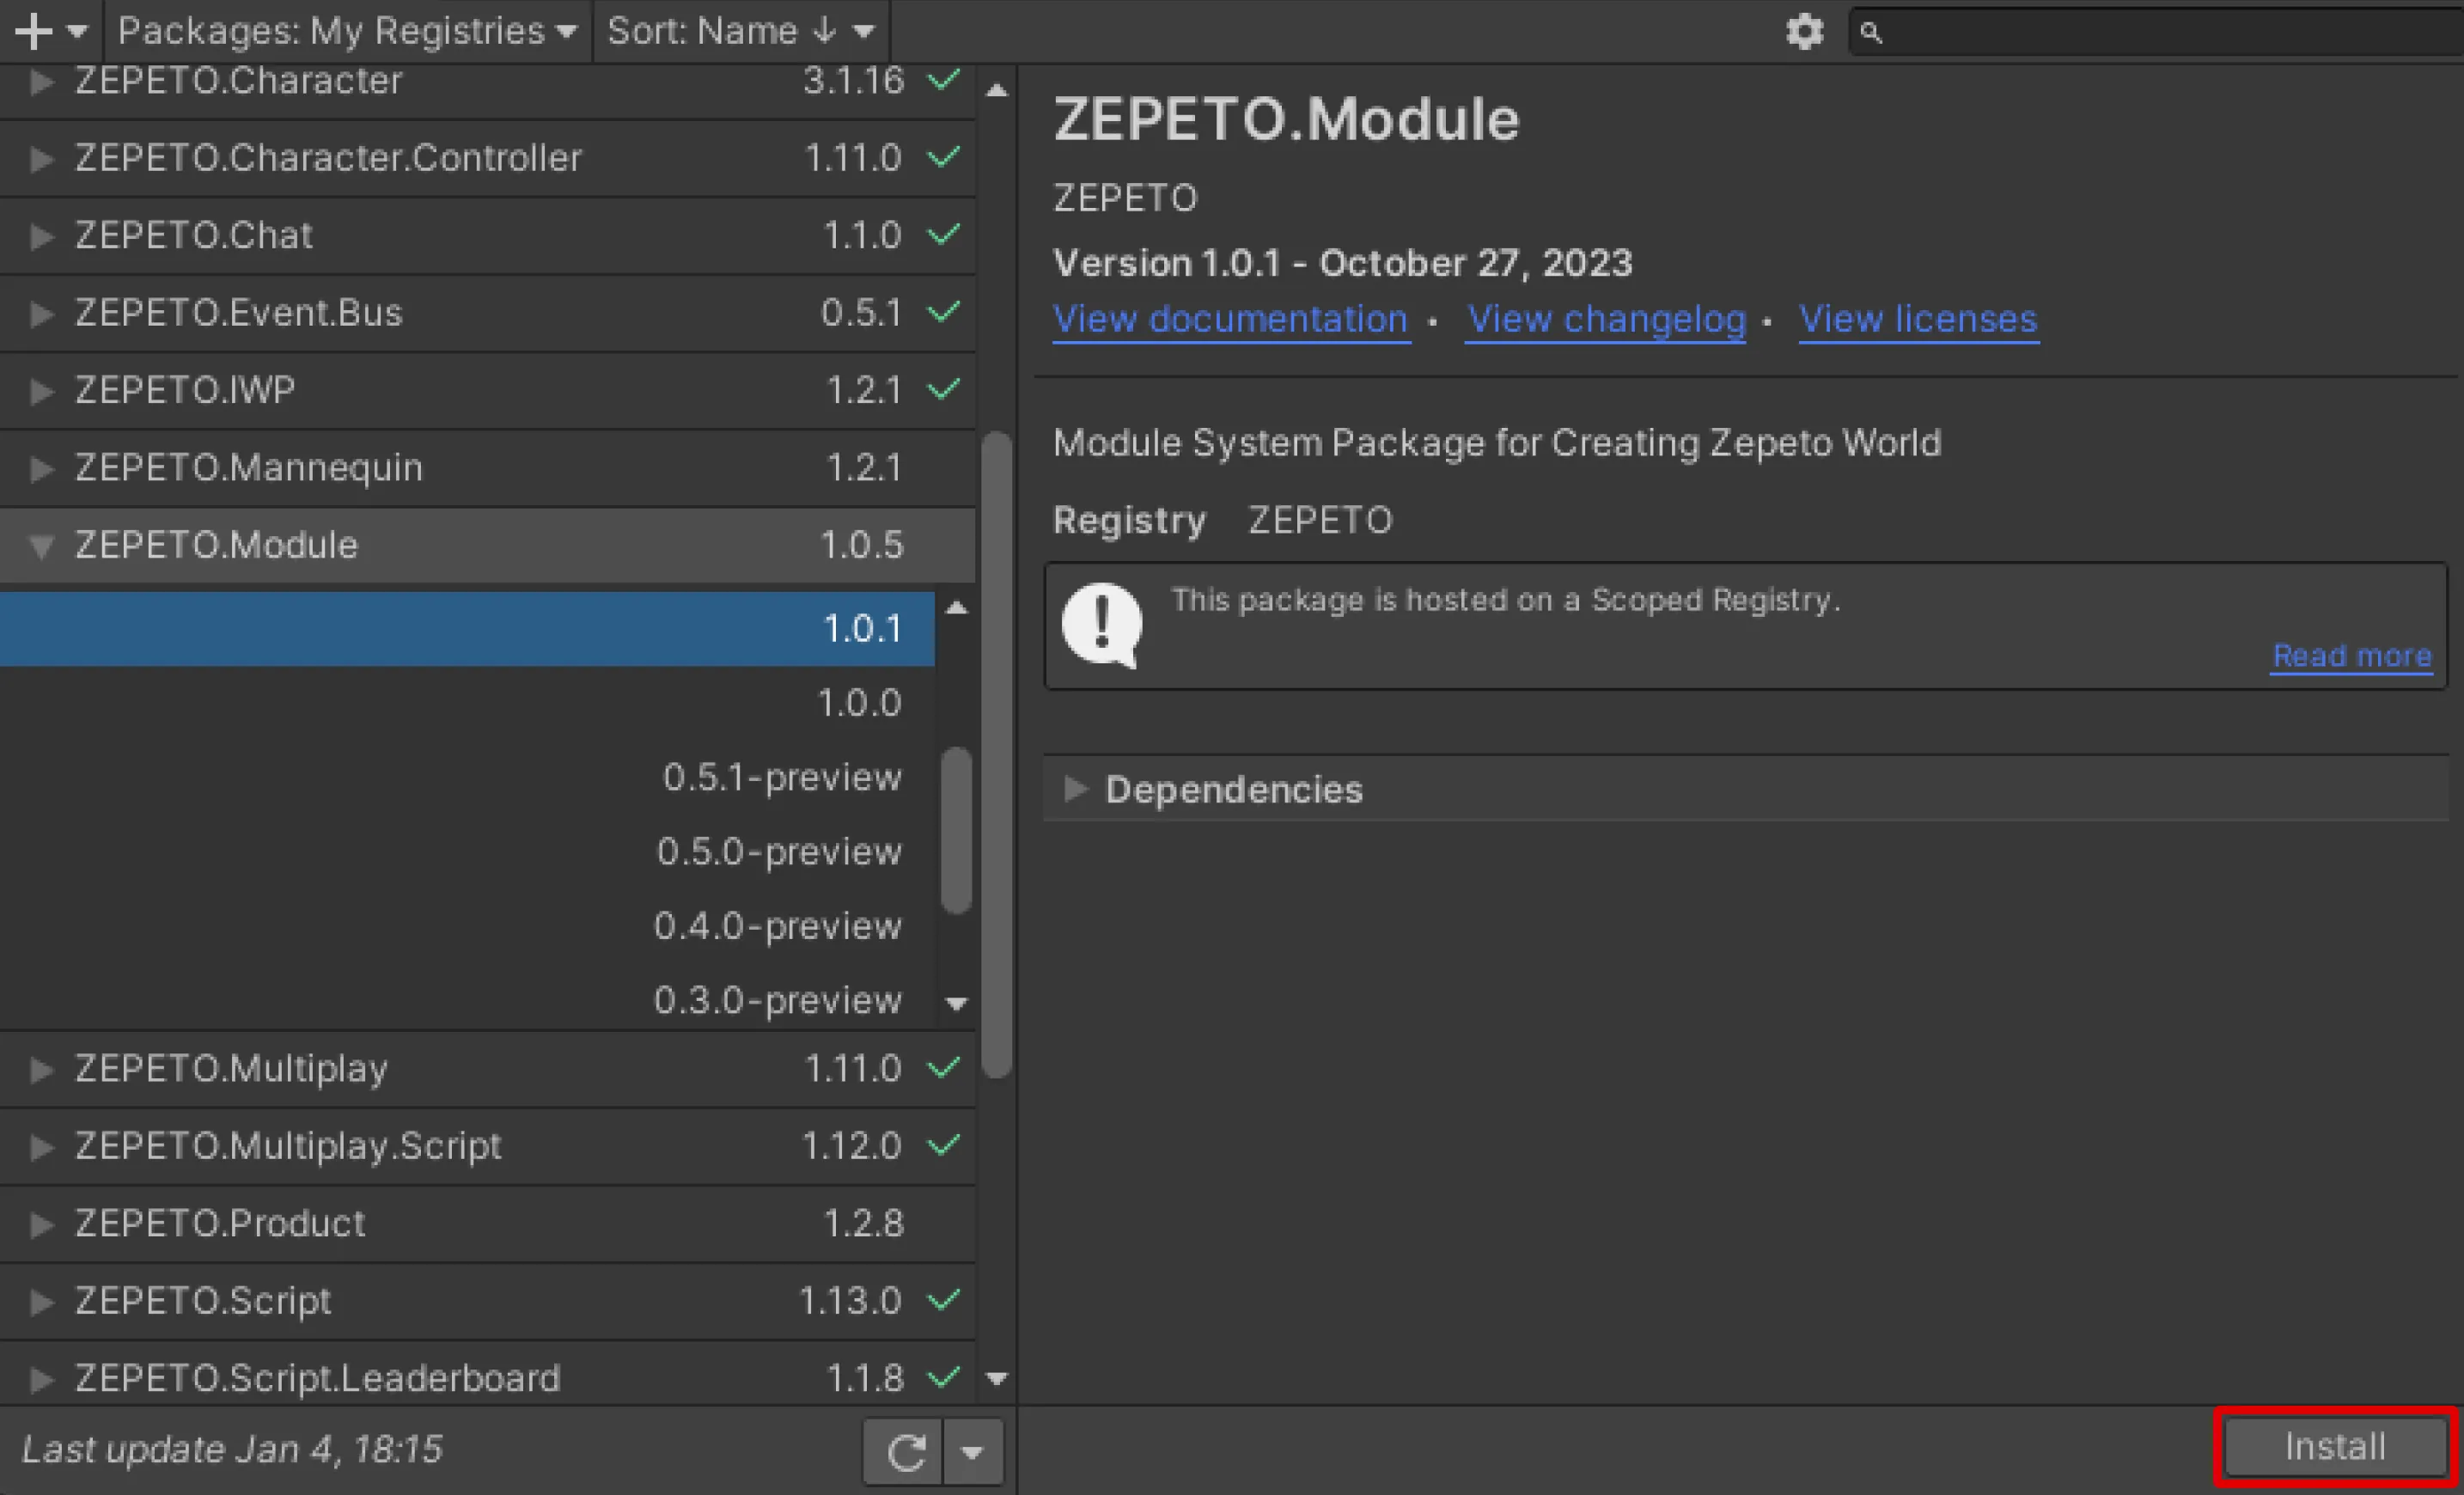Image resolution: width=2464 pixels, height=1495 pixels.
Task: Select the ZEPETO.Product package row
Action: 487,1224
